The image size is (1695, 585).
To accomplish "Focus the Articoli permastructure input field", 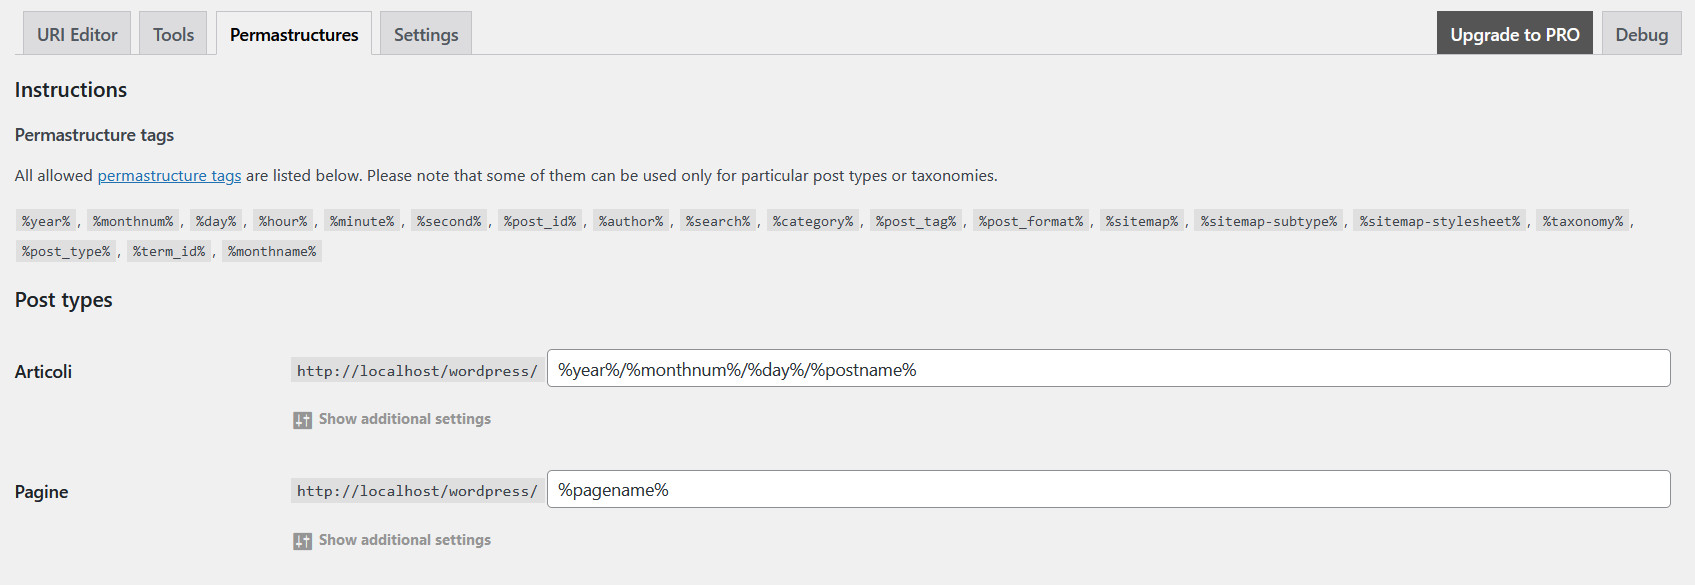I will pyautogui.click(x=1108, y=368).
